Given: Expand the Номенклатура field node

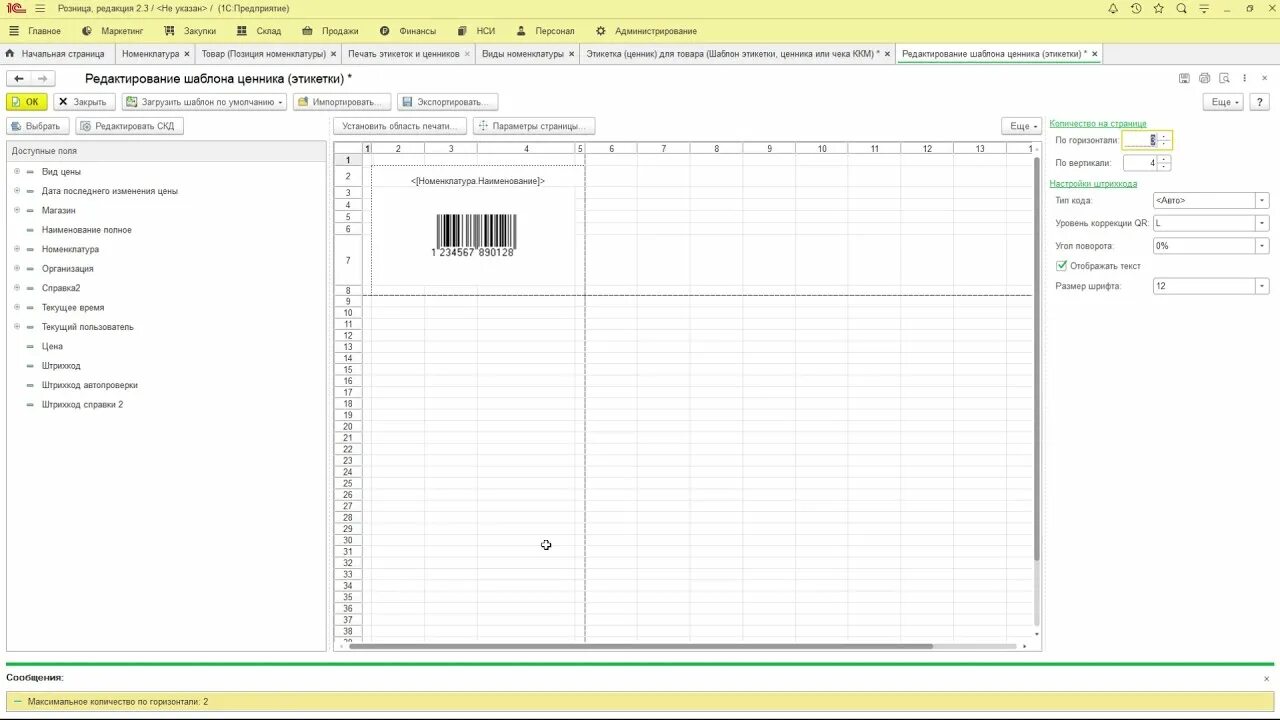Looking at the screenshot, I should (17, 249).
